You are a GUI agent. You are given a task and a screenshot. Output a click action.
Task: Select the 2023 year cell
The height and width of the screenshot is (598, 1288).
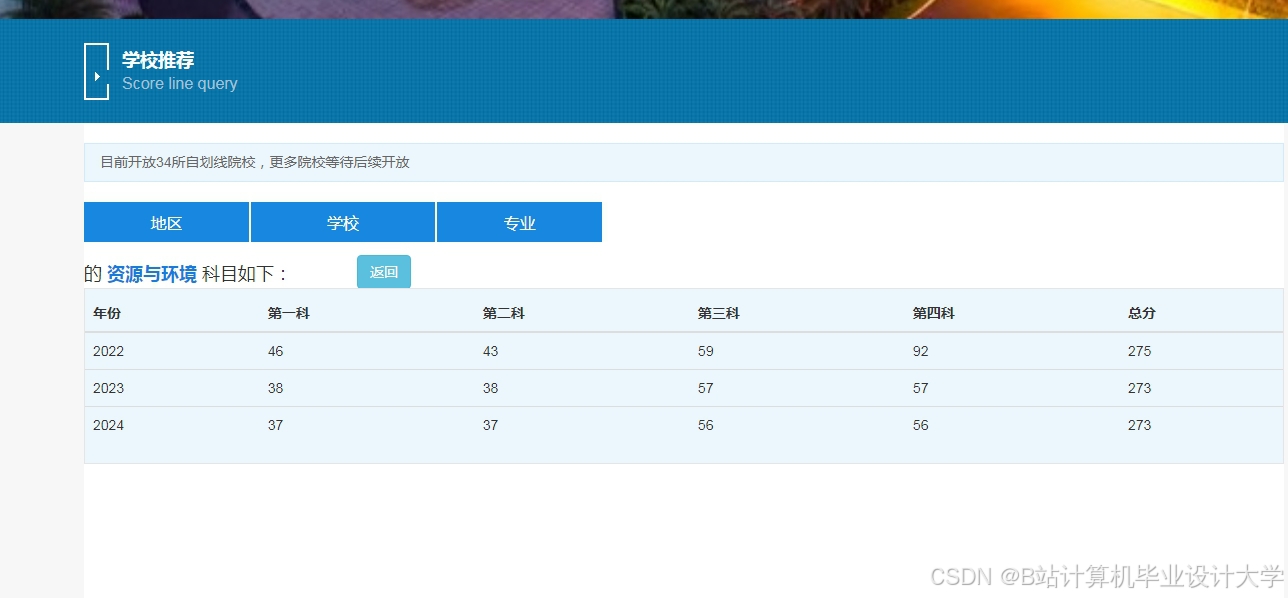[109, 388]
